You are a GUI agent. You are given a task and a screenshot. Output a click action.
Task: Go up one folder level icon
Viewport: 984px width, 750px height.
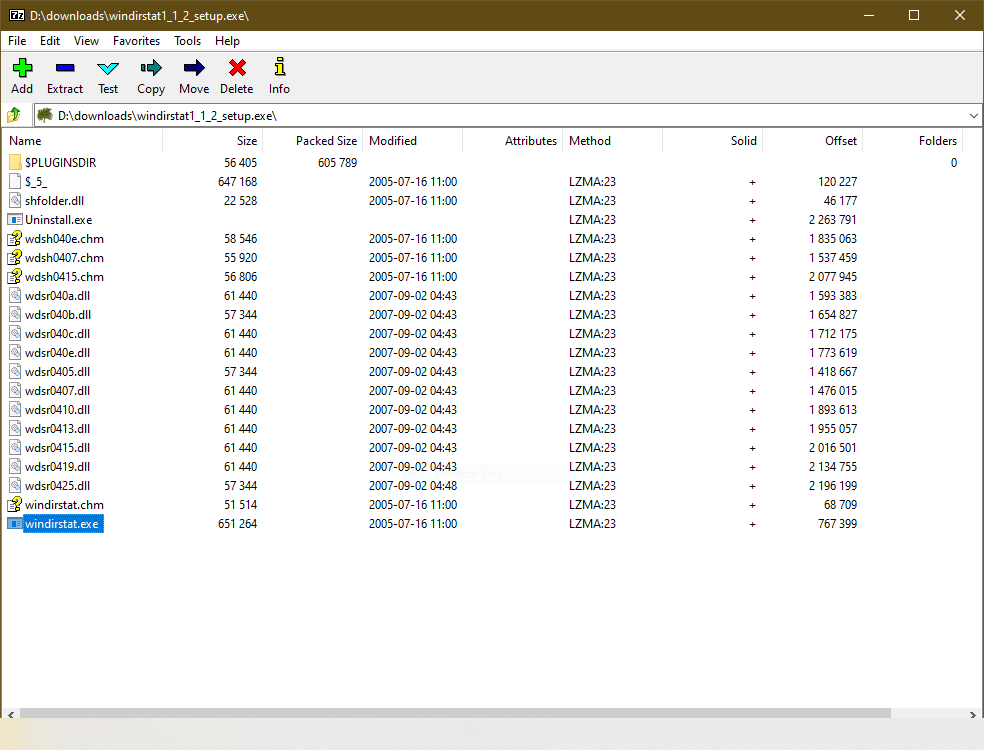point(14,115)
